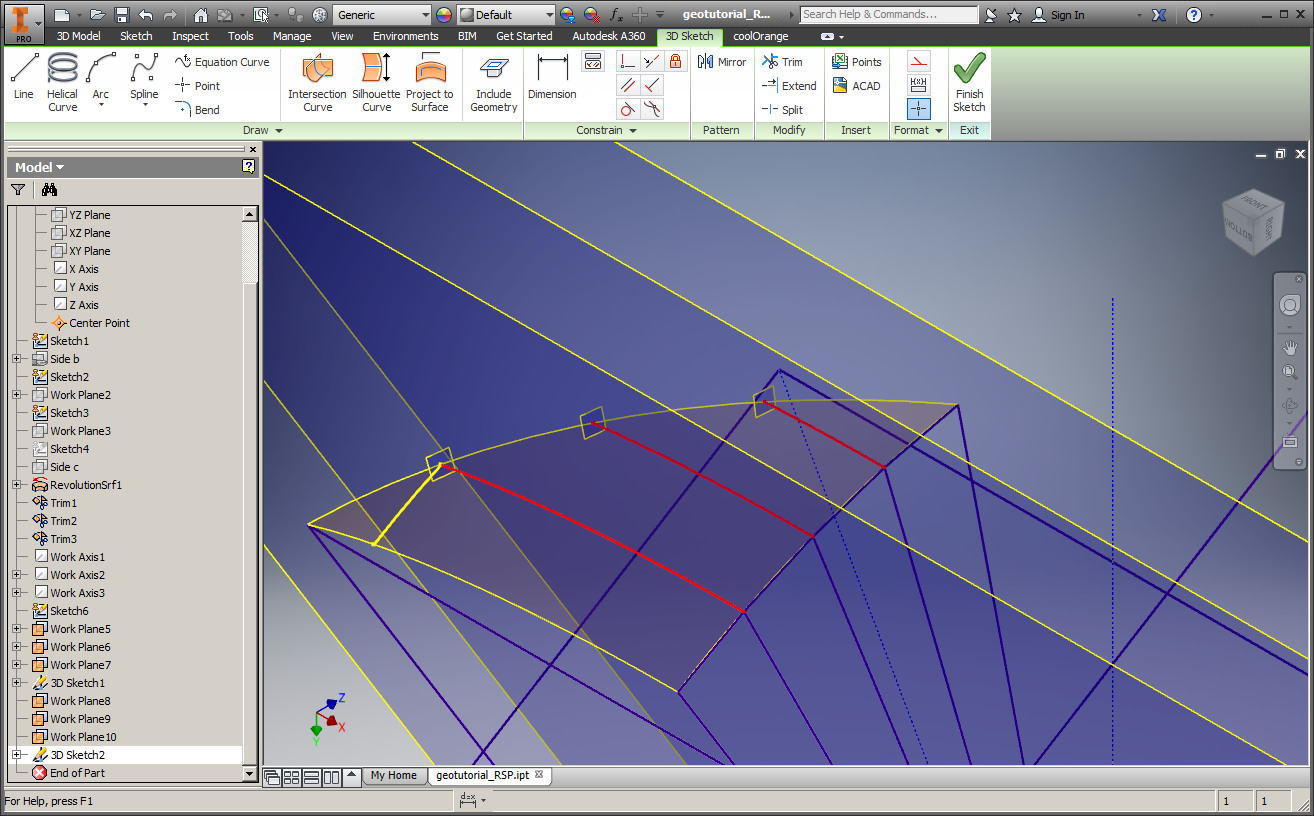Screen dimensions: 1314x816
Task: Select the Split tool
Action: pyautogui.click(x=782, y=110)
